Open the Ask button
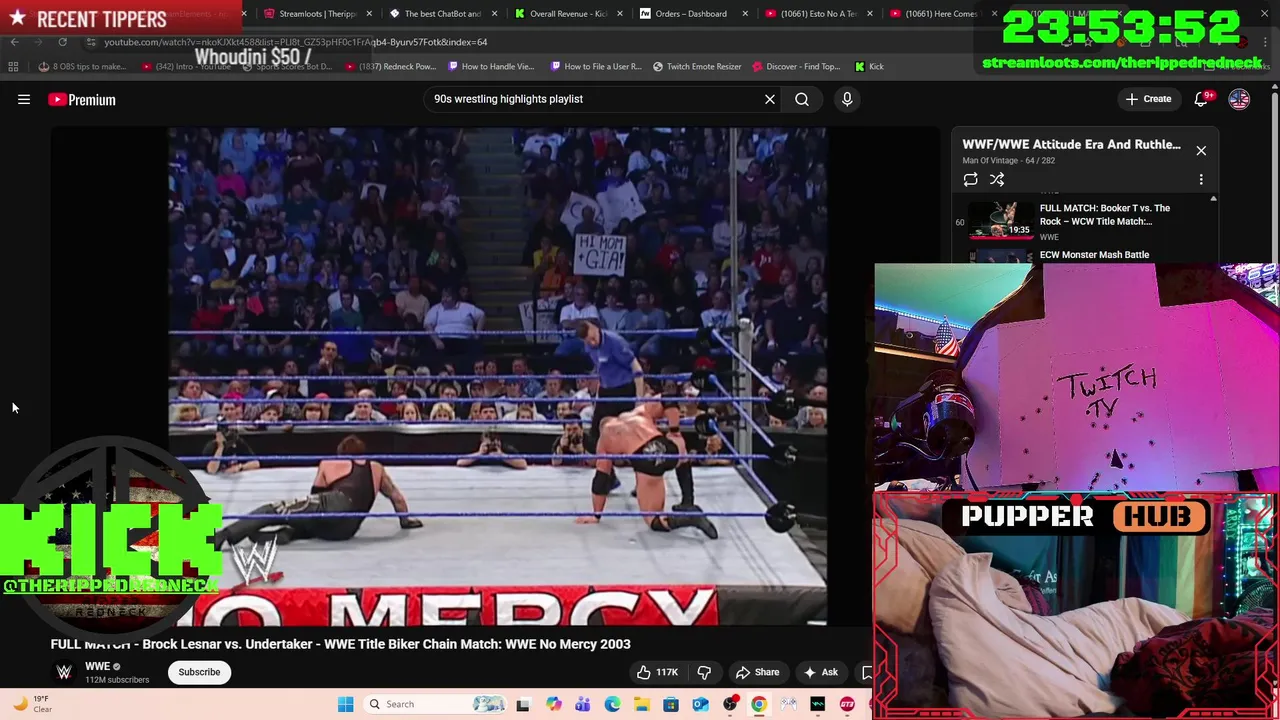This screenshot has height=720, width=1280. pyautogui.click(x=820, y=672)
